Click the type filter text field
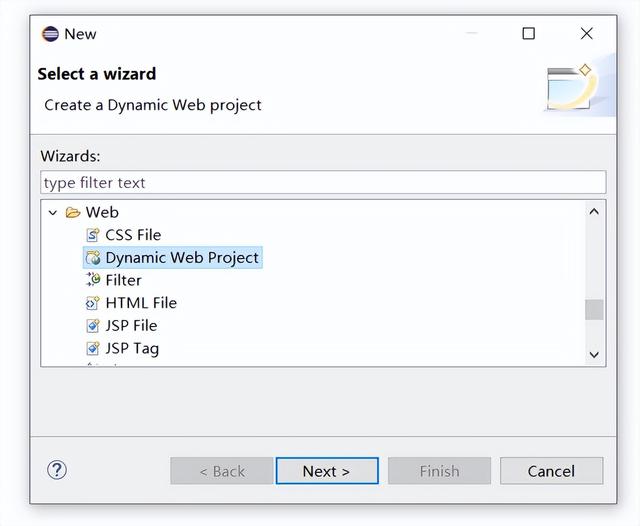 tap(323, 183)
